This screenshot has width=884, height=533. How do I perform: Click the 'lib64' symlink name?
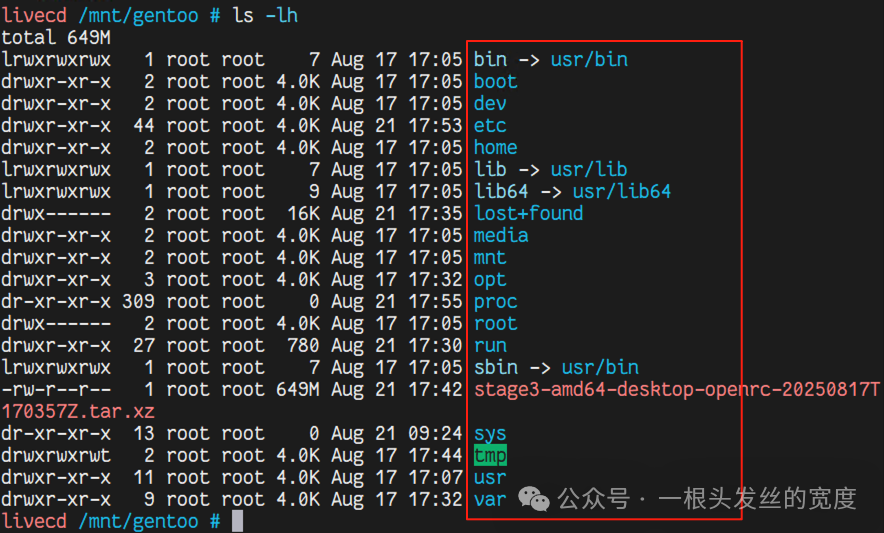(x=501, y=192)
